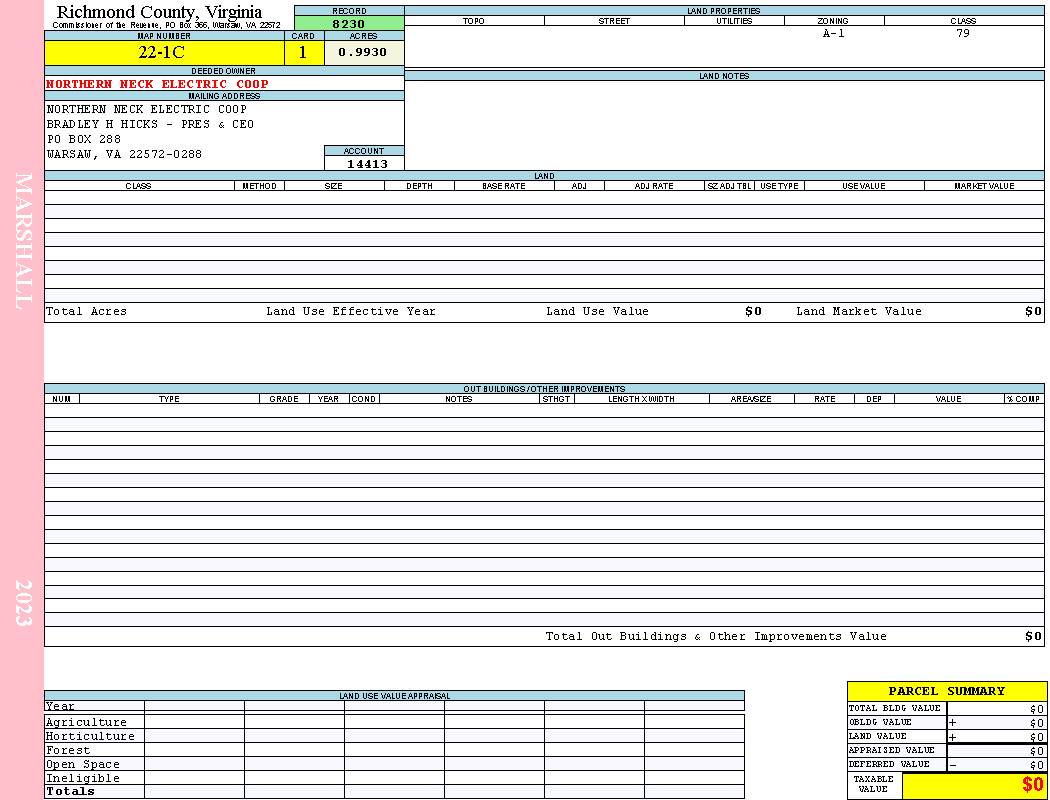This screenshot has width=1050, height=800.
Task: Click the LENGTH X WIDTH column header
Action: coord(641,399)
